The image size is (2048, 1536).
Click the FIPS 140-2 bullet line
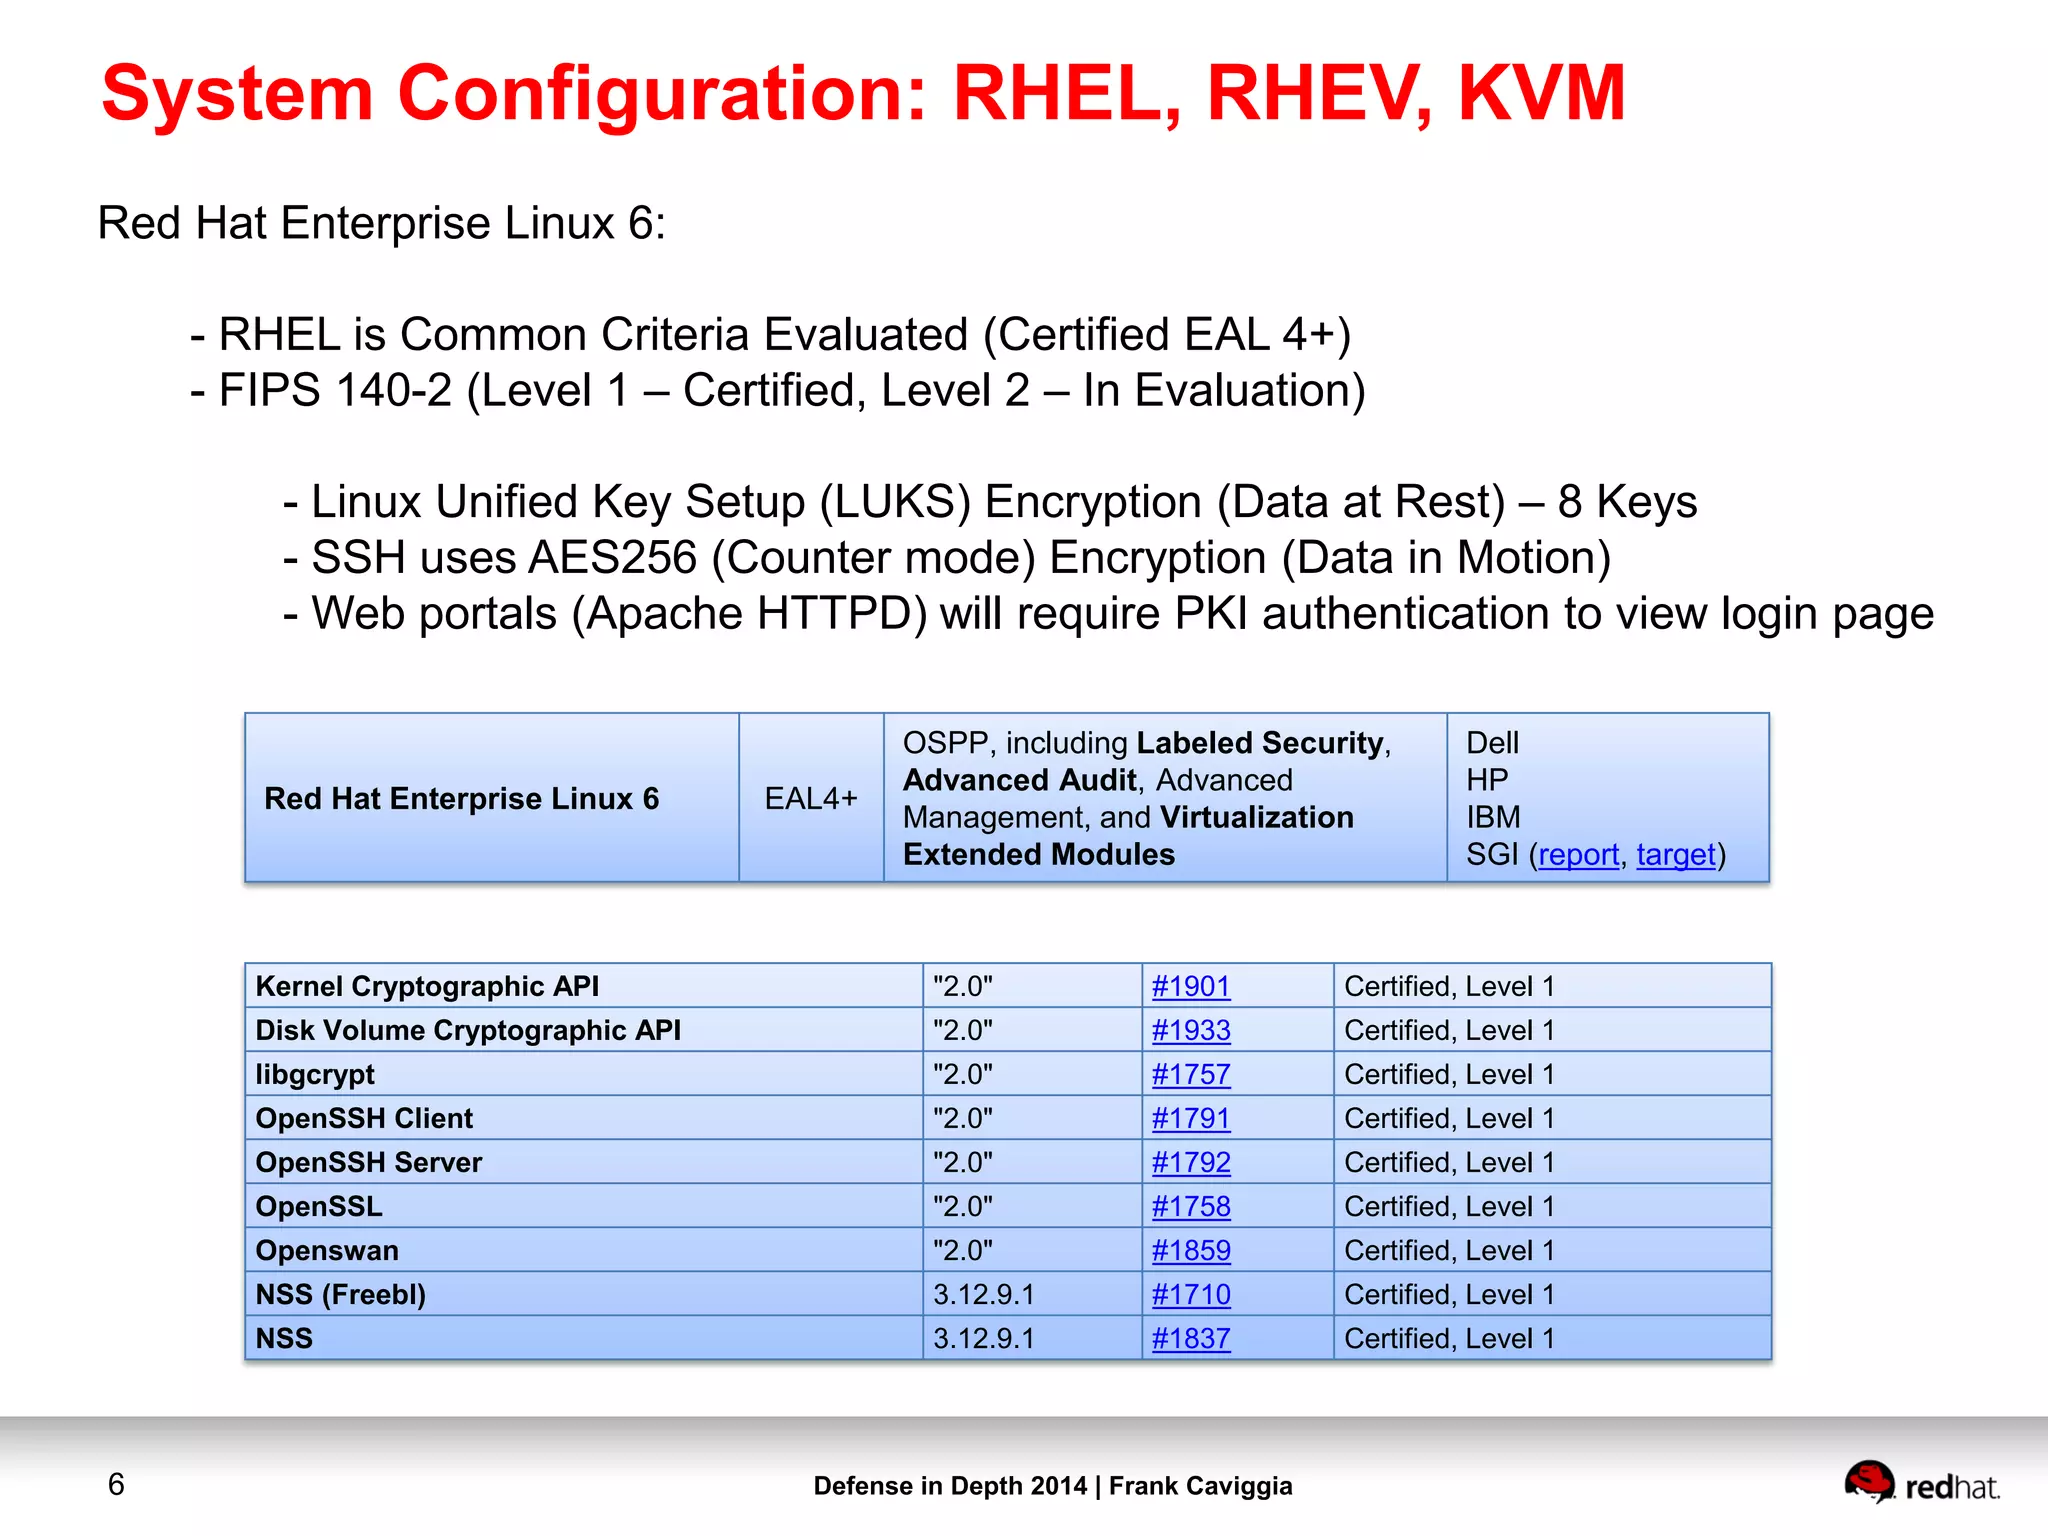tap(778, 390)
